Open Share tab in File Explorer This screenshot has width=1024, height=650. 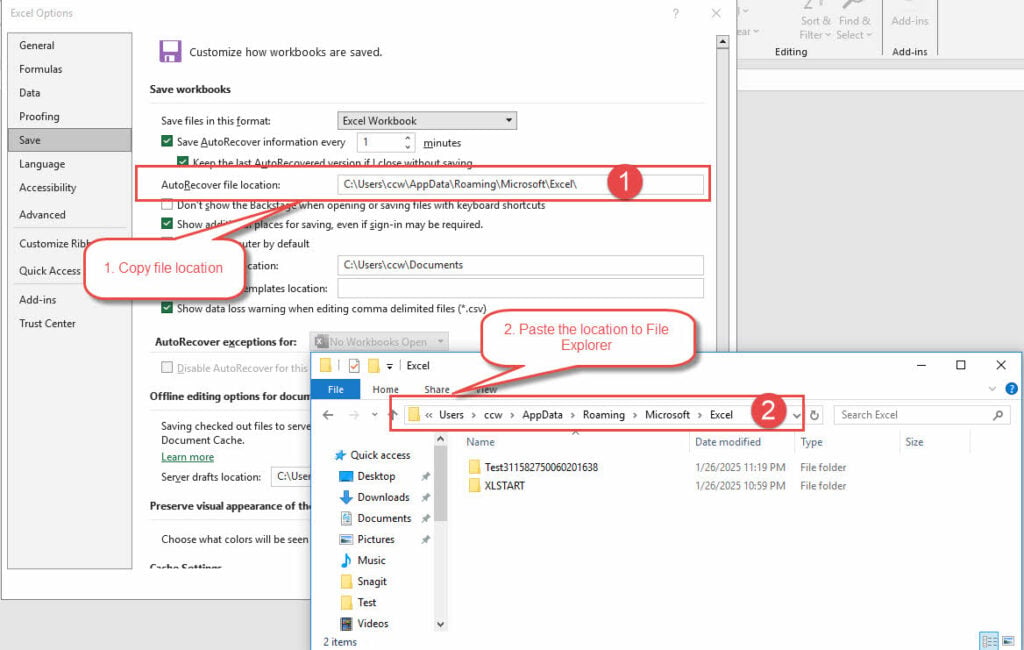437,389
